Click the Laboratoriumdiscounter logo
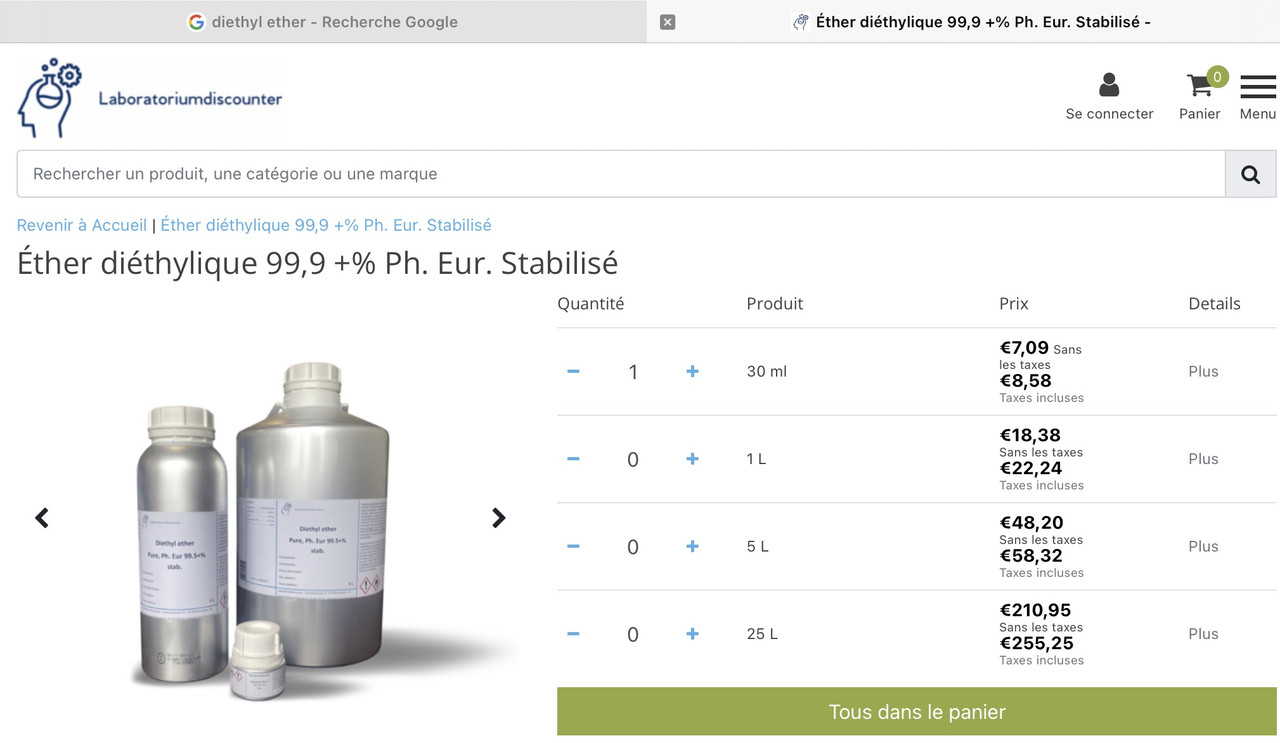 coord(150,98)
